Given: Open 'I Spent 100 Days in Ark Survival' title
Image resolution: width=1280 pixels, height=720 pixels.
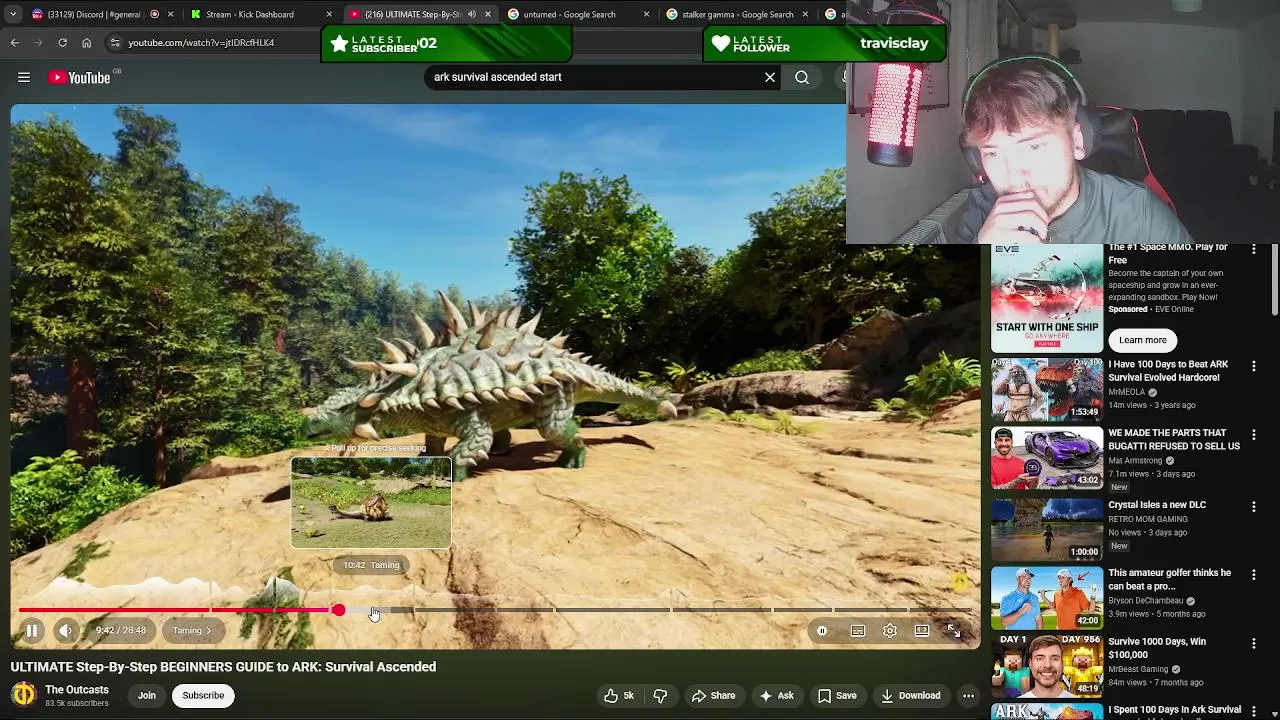Looking at the screenshot, I should 1174,710.
